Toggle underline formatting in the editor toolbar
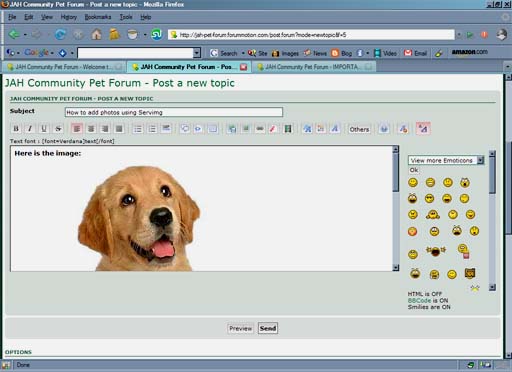Image resolution: width=512 pixels, height=372 pixels. point(44,129)
